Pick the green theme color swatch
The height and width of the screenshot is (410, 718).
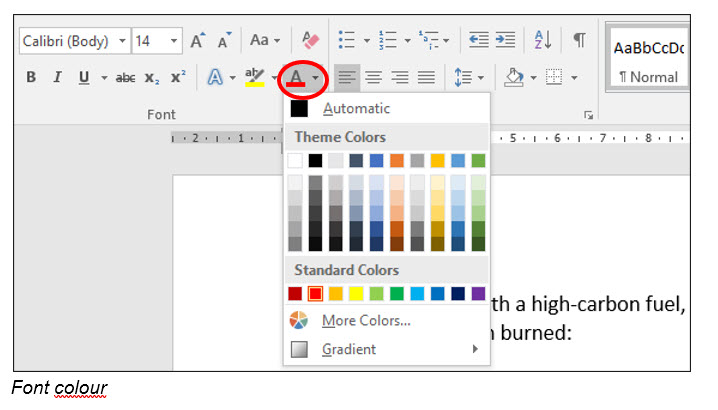pyautogui.click(x=478, y=161)
